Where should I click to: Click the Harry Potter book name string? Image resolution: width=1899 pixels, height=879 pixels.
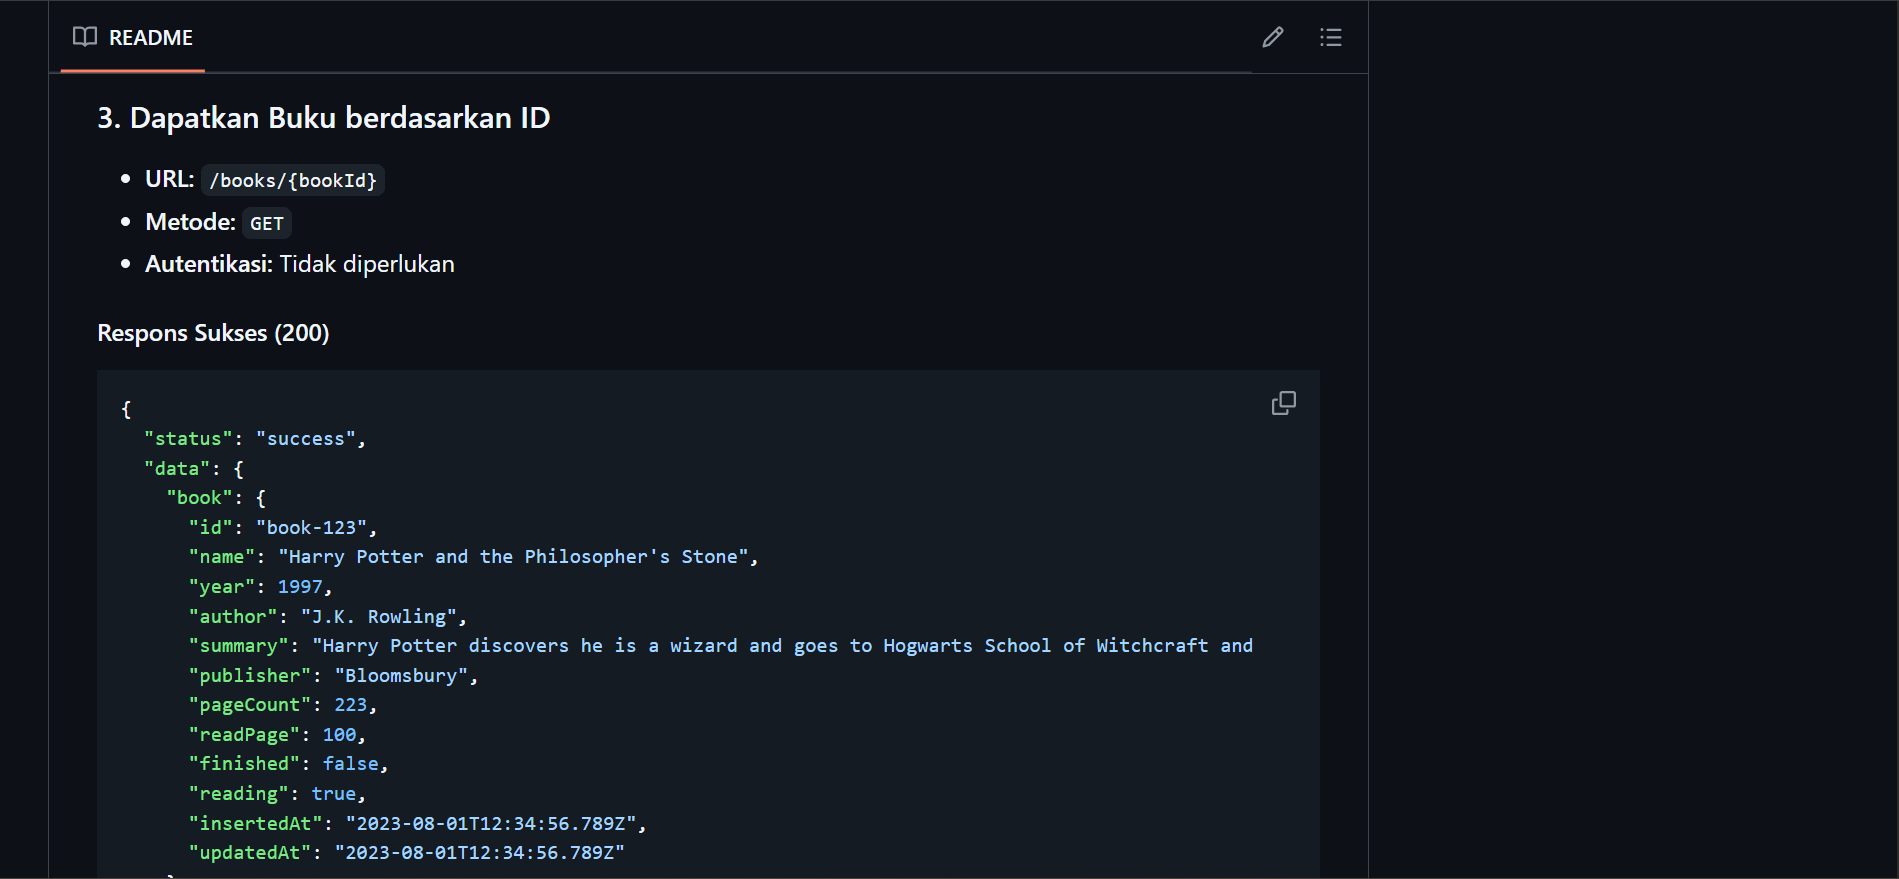pyautogui.click(x=513, y=557)
